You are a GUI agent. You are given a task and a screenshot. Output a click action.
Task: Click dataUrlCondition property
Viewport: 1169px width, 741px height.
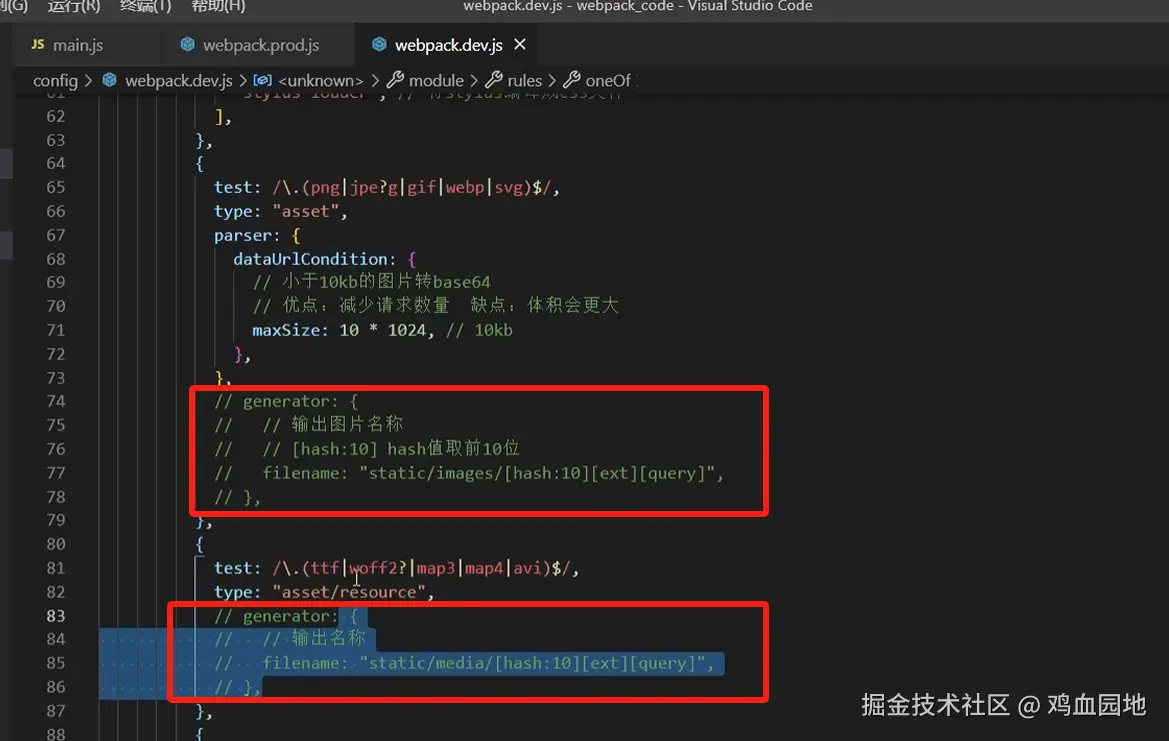pyautogui.click(x=309, y=259)
